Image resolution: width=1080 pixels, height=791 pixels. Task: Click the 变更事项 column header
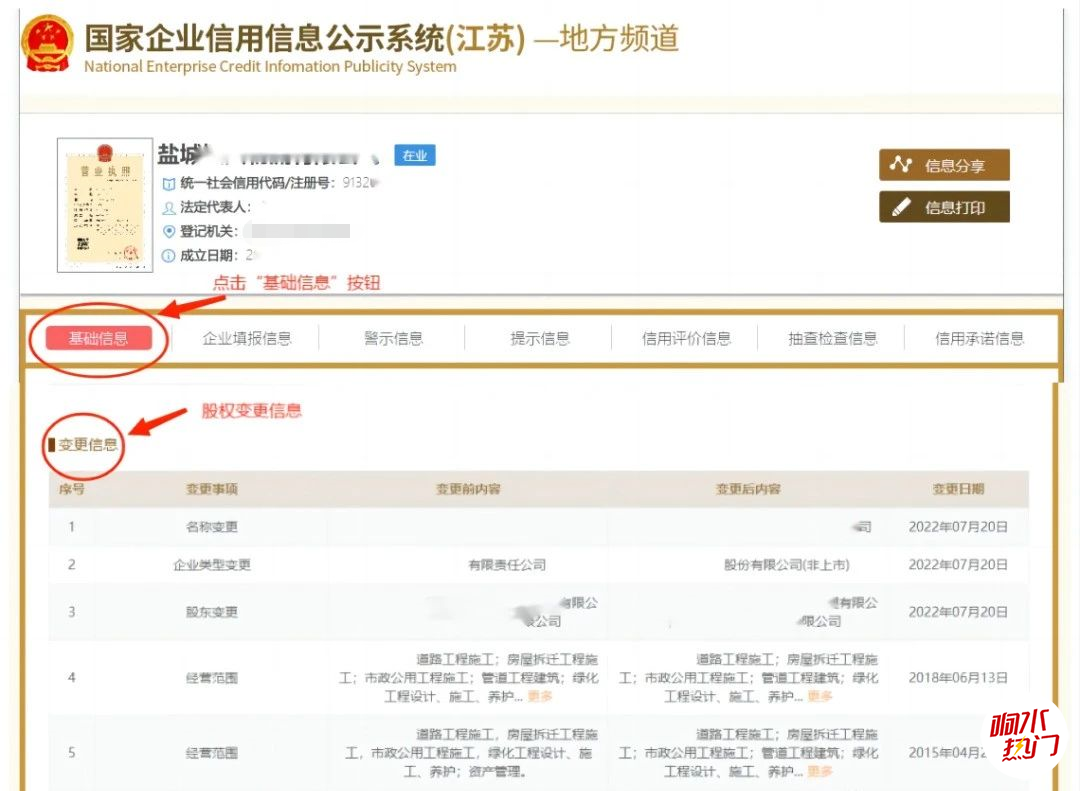tap(211, 489)
